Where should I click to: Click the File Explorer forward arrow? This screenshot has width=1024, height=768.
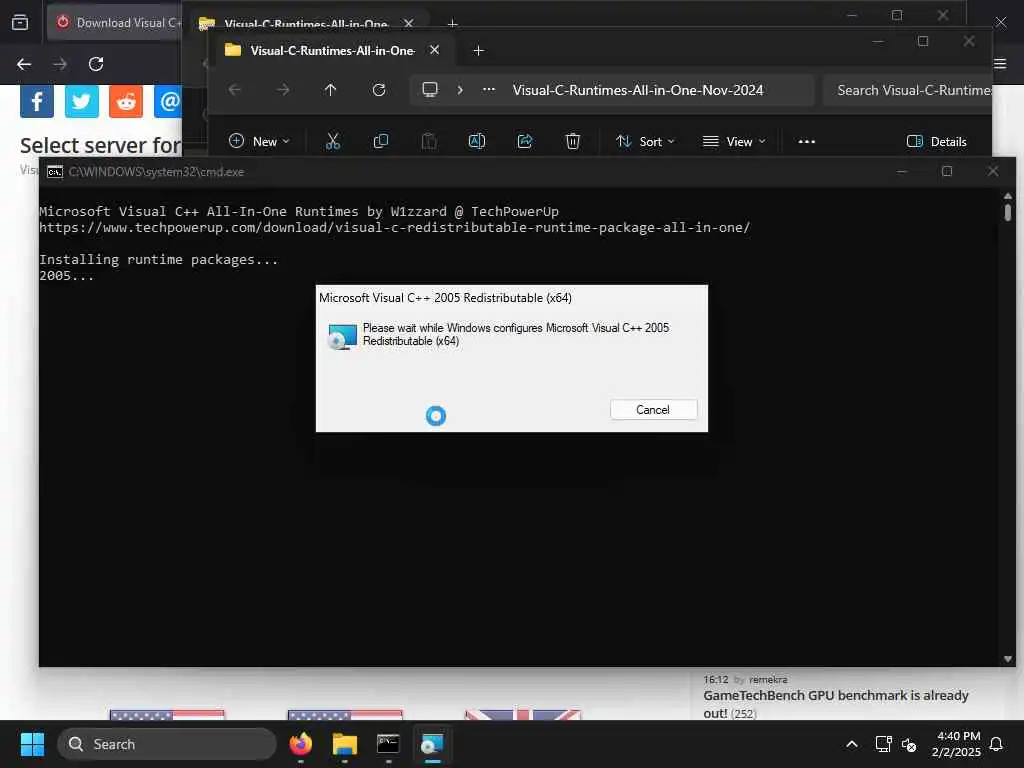pos(283,90)
